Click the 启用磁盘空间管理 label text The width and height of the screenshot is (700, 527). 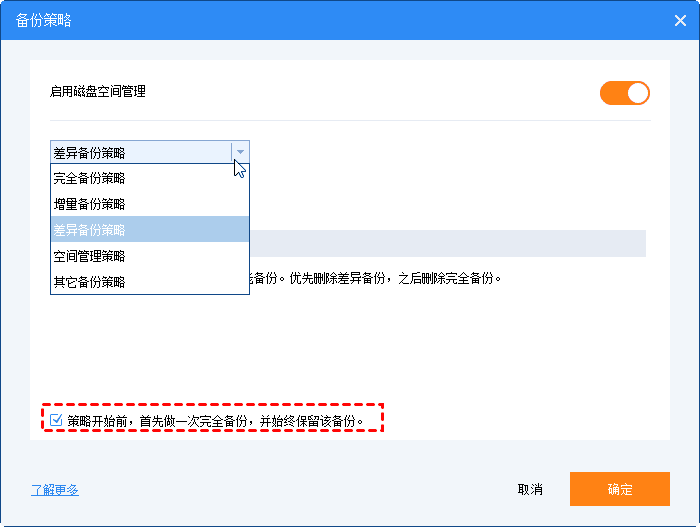(x=98, y=92)
